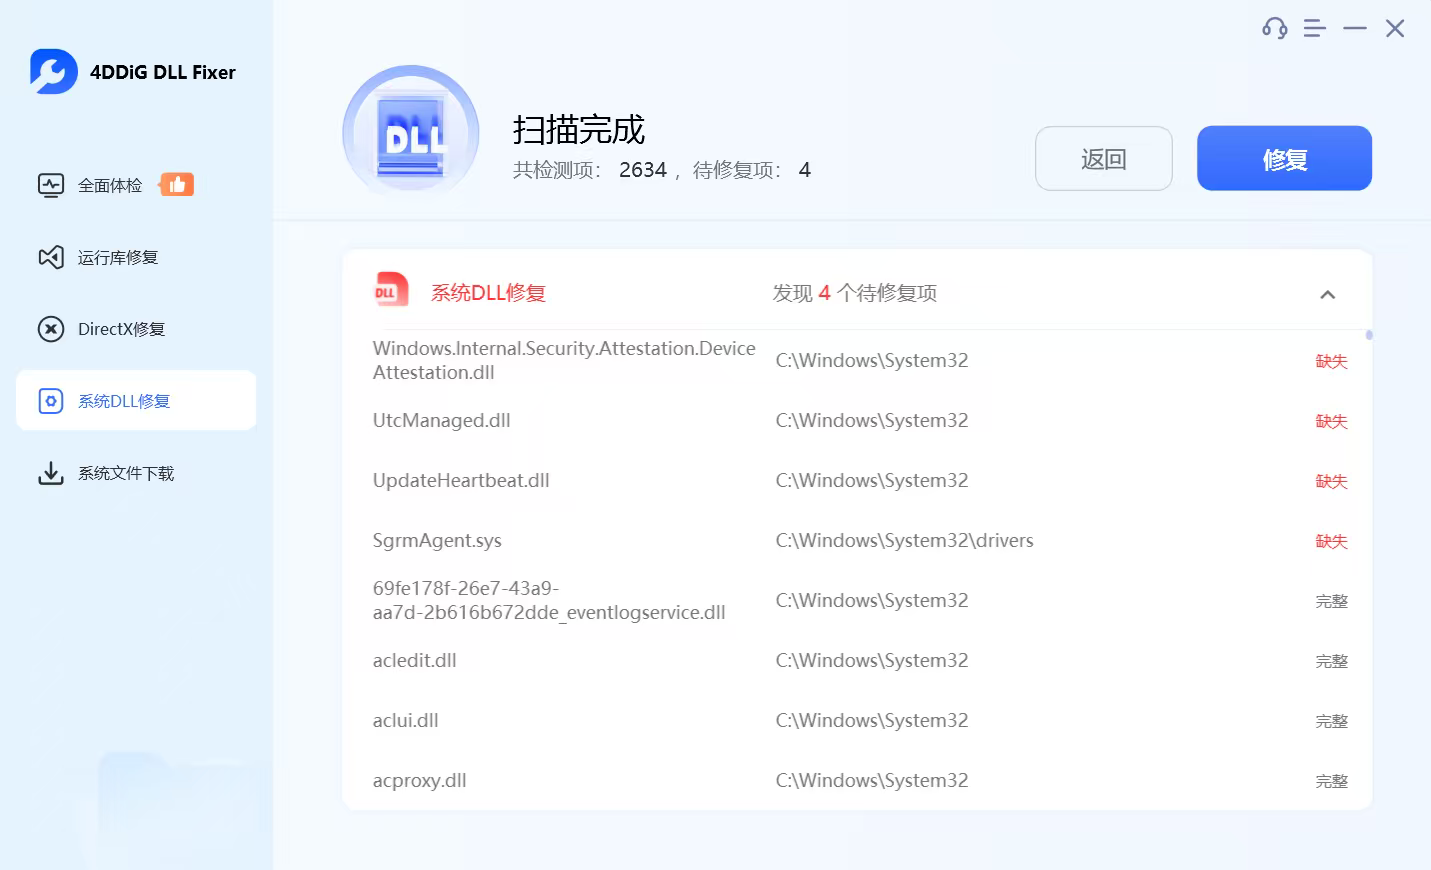Click the System32 path of UtcManaged.dll
The width and height of the screenshot is (1431, 870).
pyautogui.click(x=872, y=420)
